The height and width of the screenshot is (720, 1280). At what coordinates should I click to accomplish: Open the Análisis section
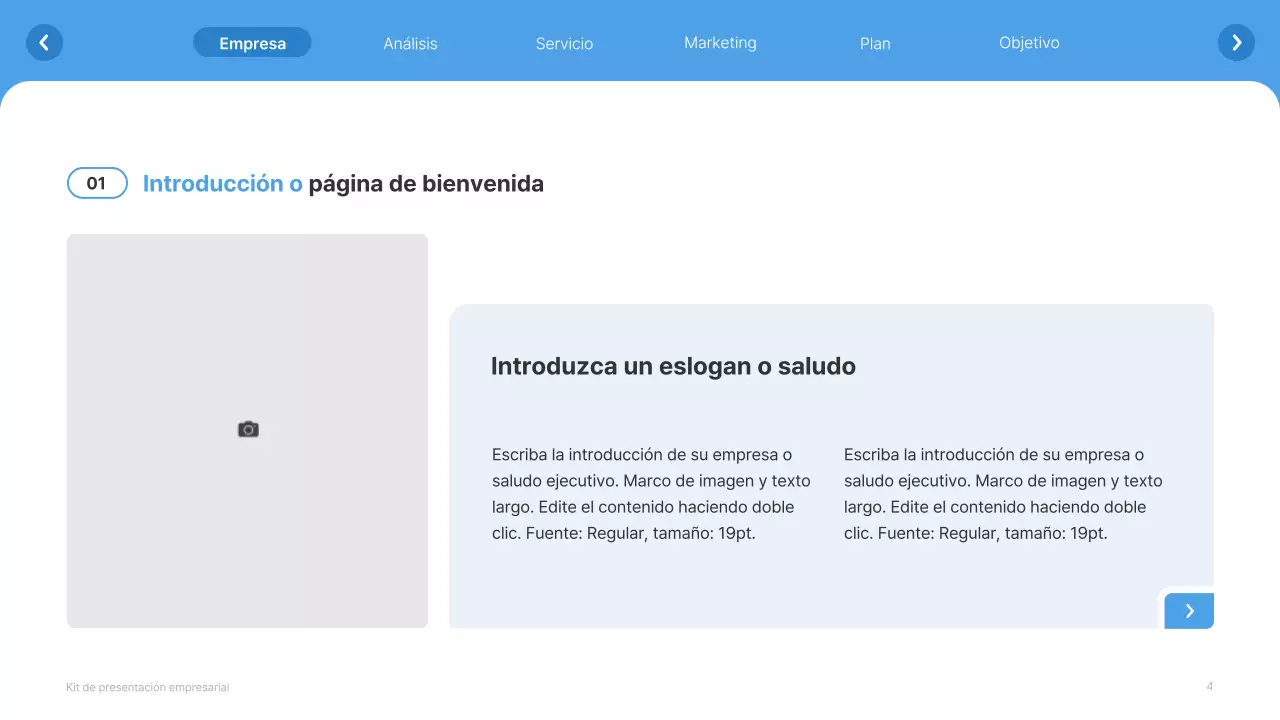click(410, 43)
